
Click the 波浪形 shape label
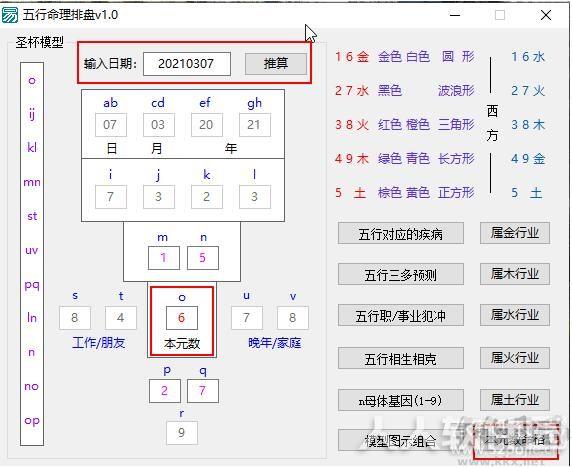point(456,90)
